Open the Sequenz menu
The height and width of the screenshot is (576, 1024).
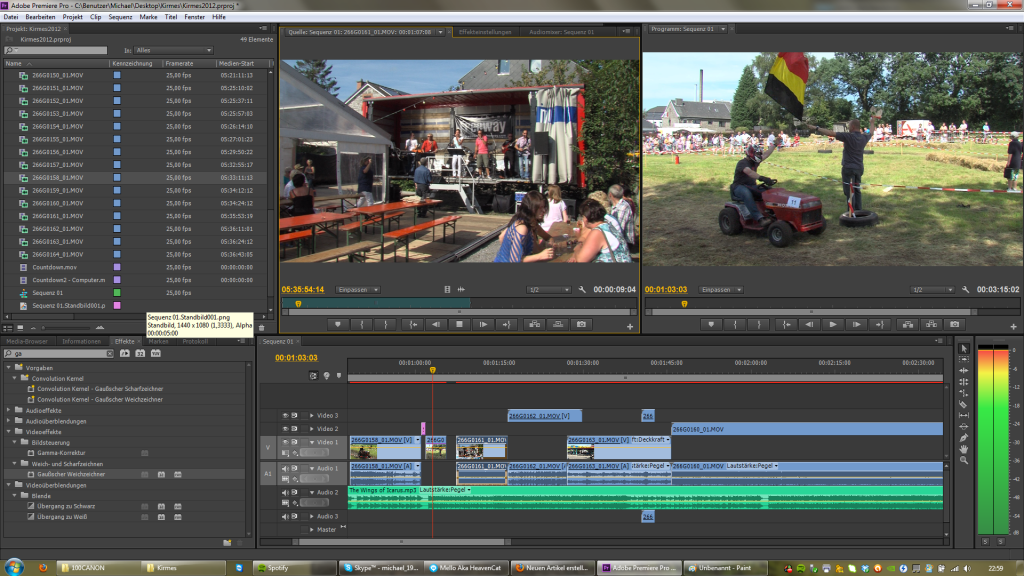120,17
